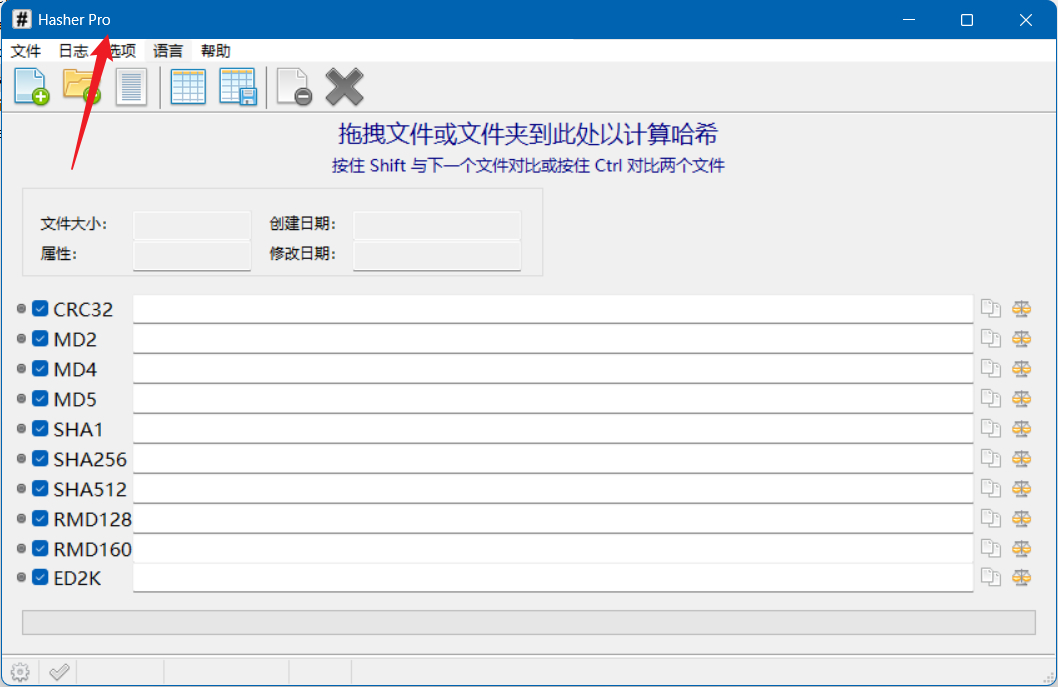Screen dimensions: 1058x687
Task: Compare the MD4 hash with scales icon
Action: tap(1022, 368)
